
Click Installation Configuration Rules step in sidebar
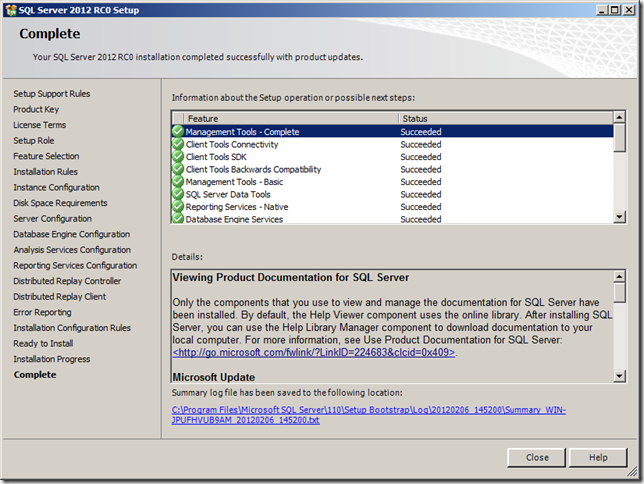click(72, 328)
